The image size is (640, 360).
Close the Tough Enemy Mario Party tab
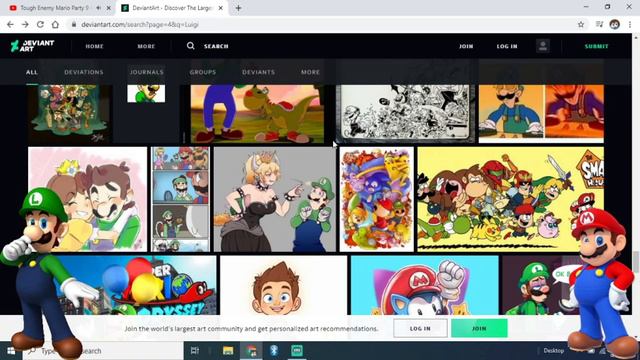[109, 8]
